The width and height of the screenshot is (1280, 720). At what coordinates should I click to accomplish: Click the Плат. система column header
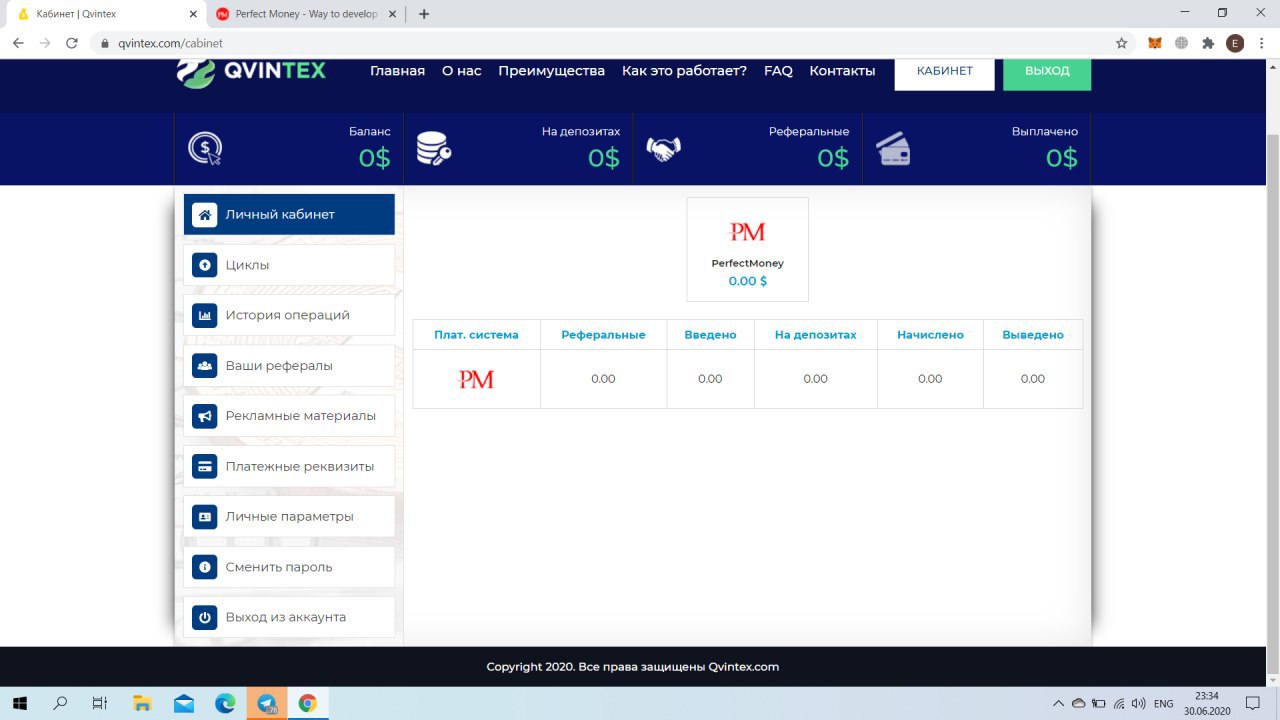point(476,335)
